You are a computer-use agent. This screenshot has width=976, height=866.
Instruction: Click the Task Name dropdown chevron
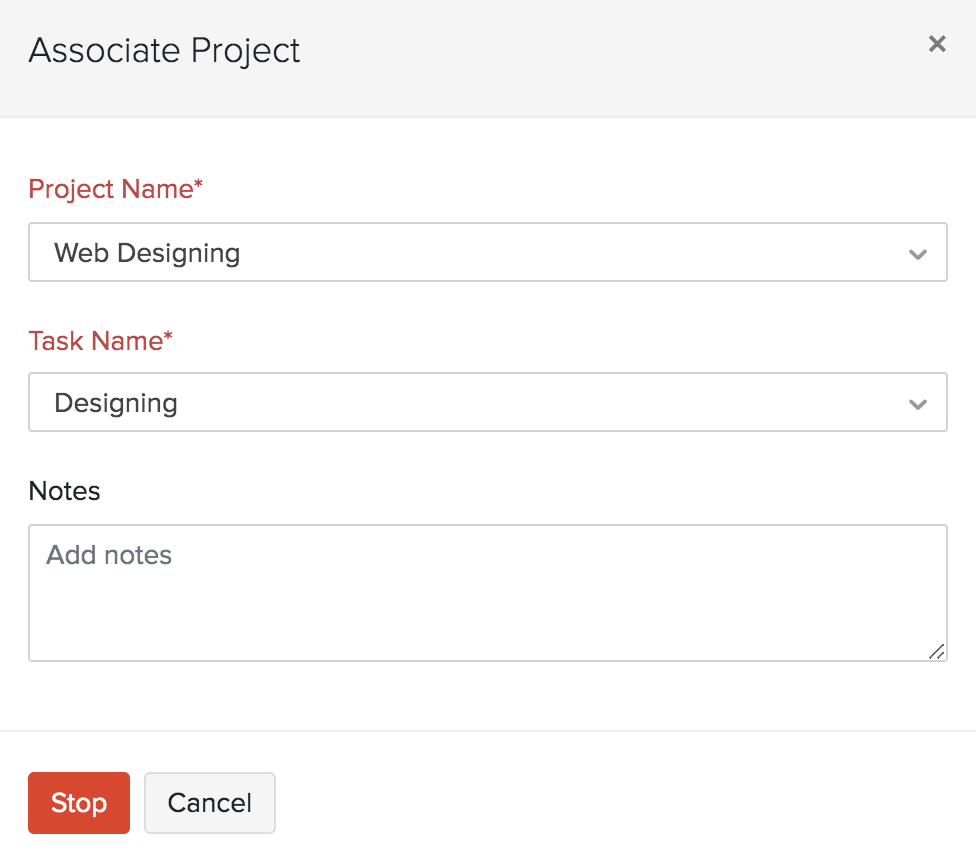pyautogui.click(x=917, y=404)
